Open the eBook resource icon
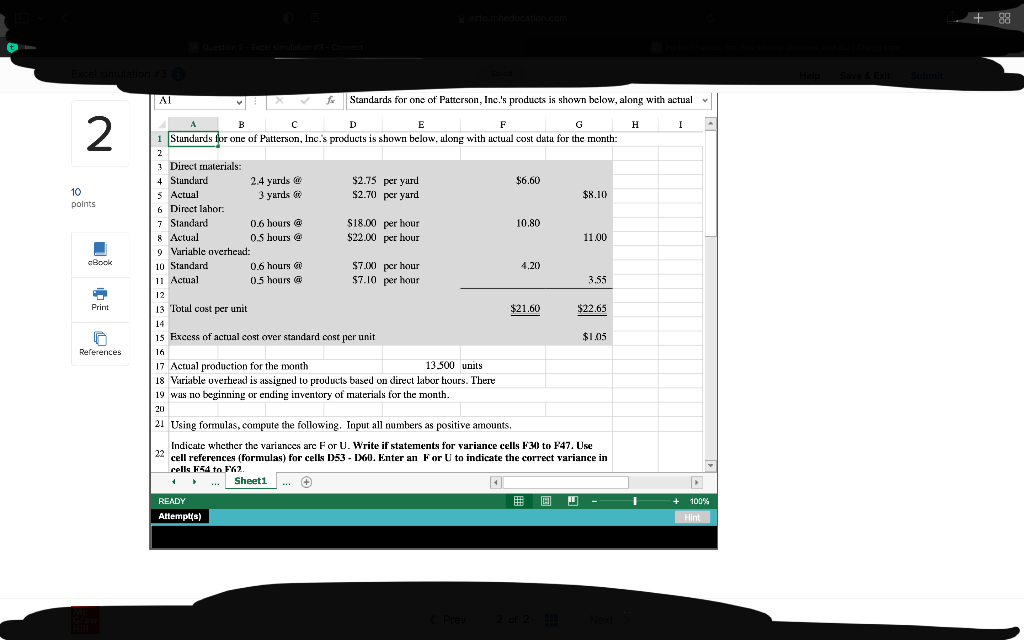The image size is (1024, 640). click(99, 255)
